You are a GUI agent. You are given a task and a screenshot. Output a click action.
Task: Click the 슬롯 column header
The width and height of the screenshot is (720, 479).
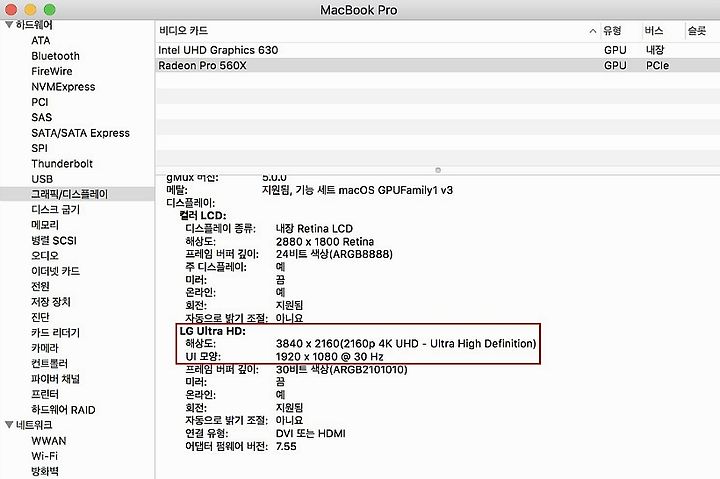(x=697, y=31)
